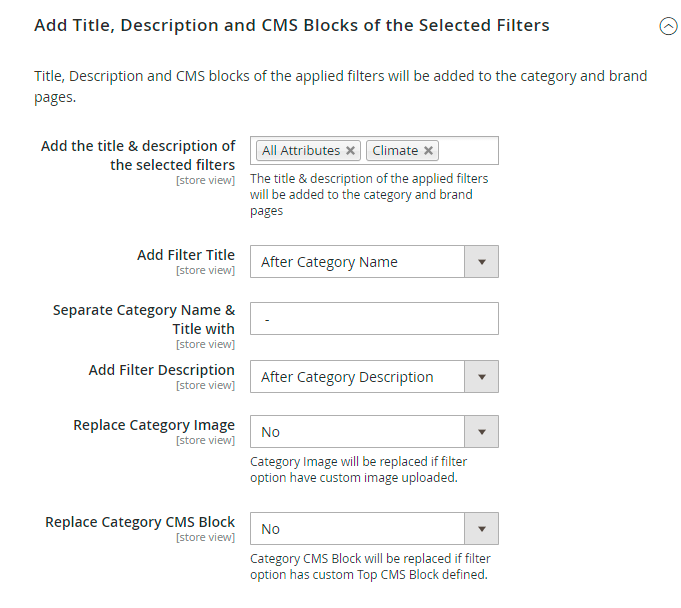Click the Add Filter Description field label
Screen dimensions: 681x608
tap(162, 370)
